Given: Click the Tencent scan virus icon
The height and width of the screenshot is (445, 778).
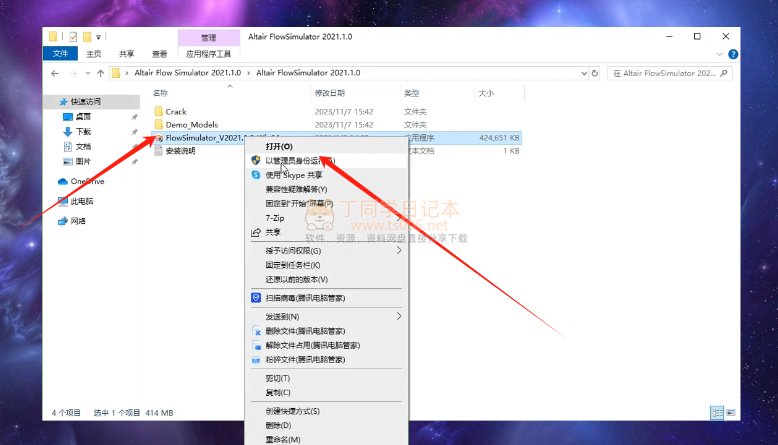Looking at the screenshot, I should (256, 298).
